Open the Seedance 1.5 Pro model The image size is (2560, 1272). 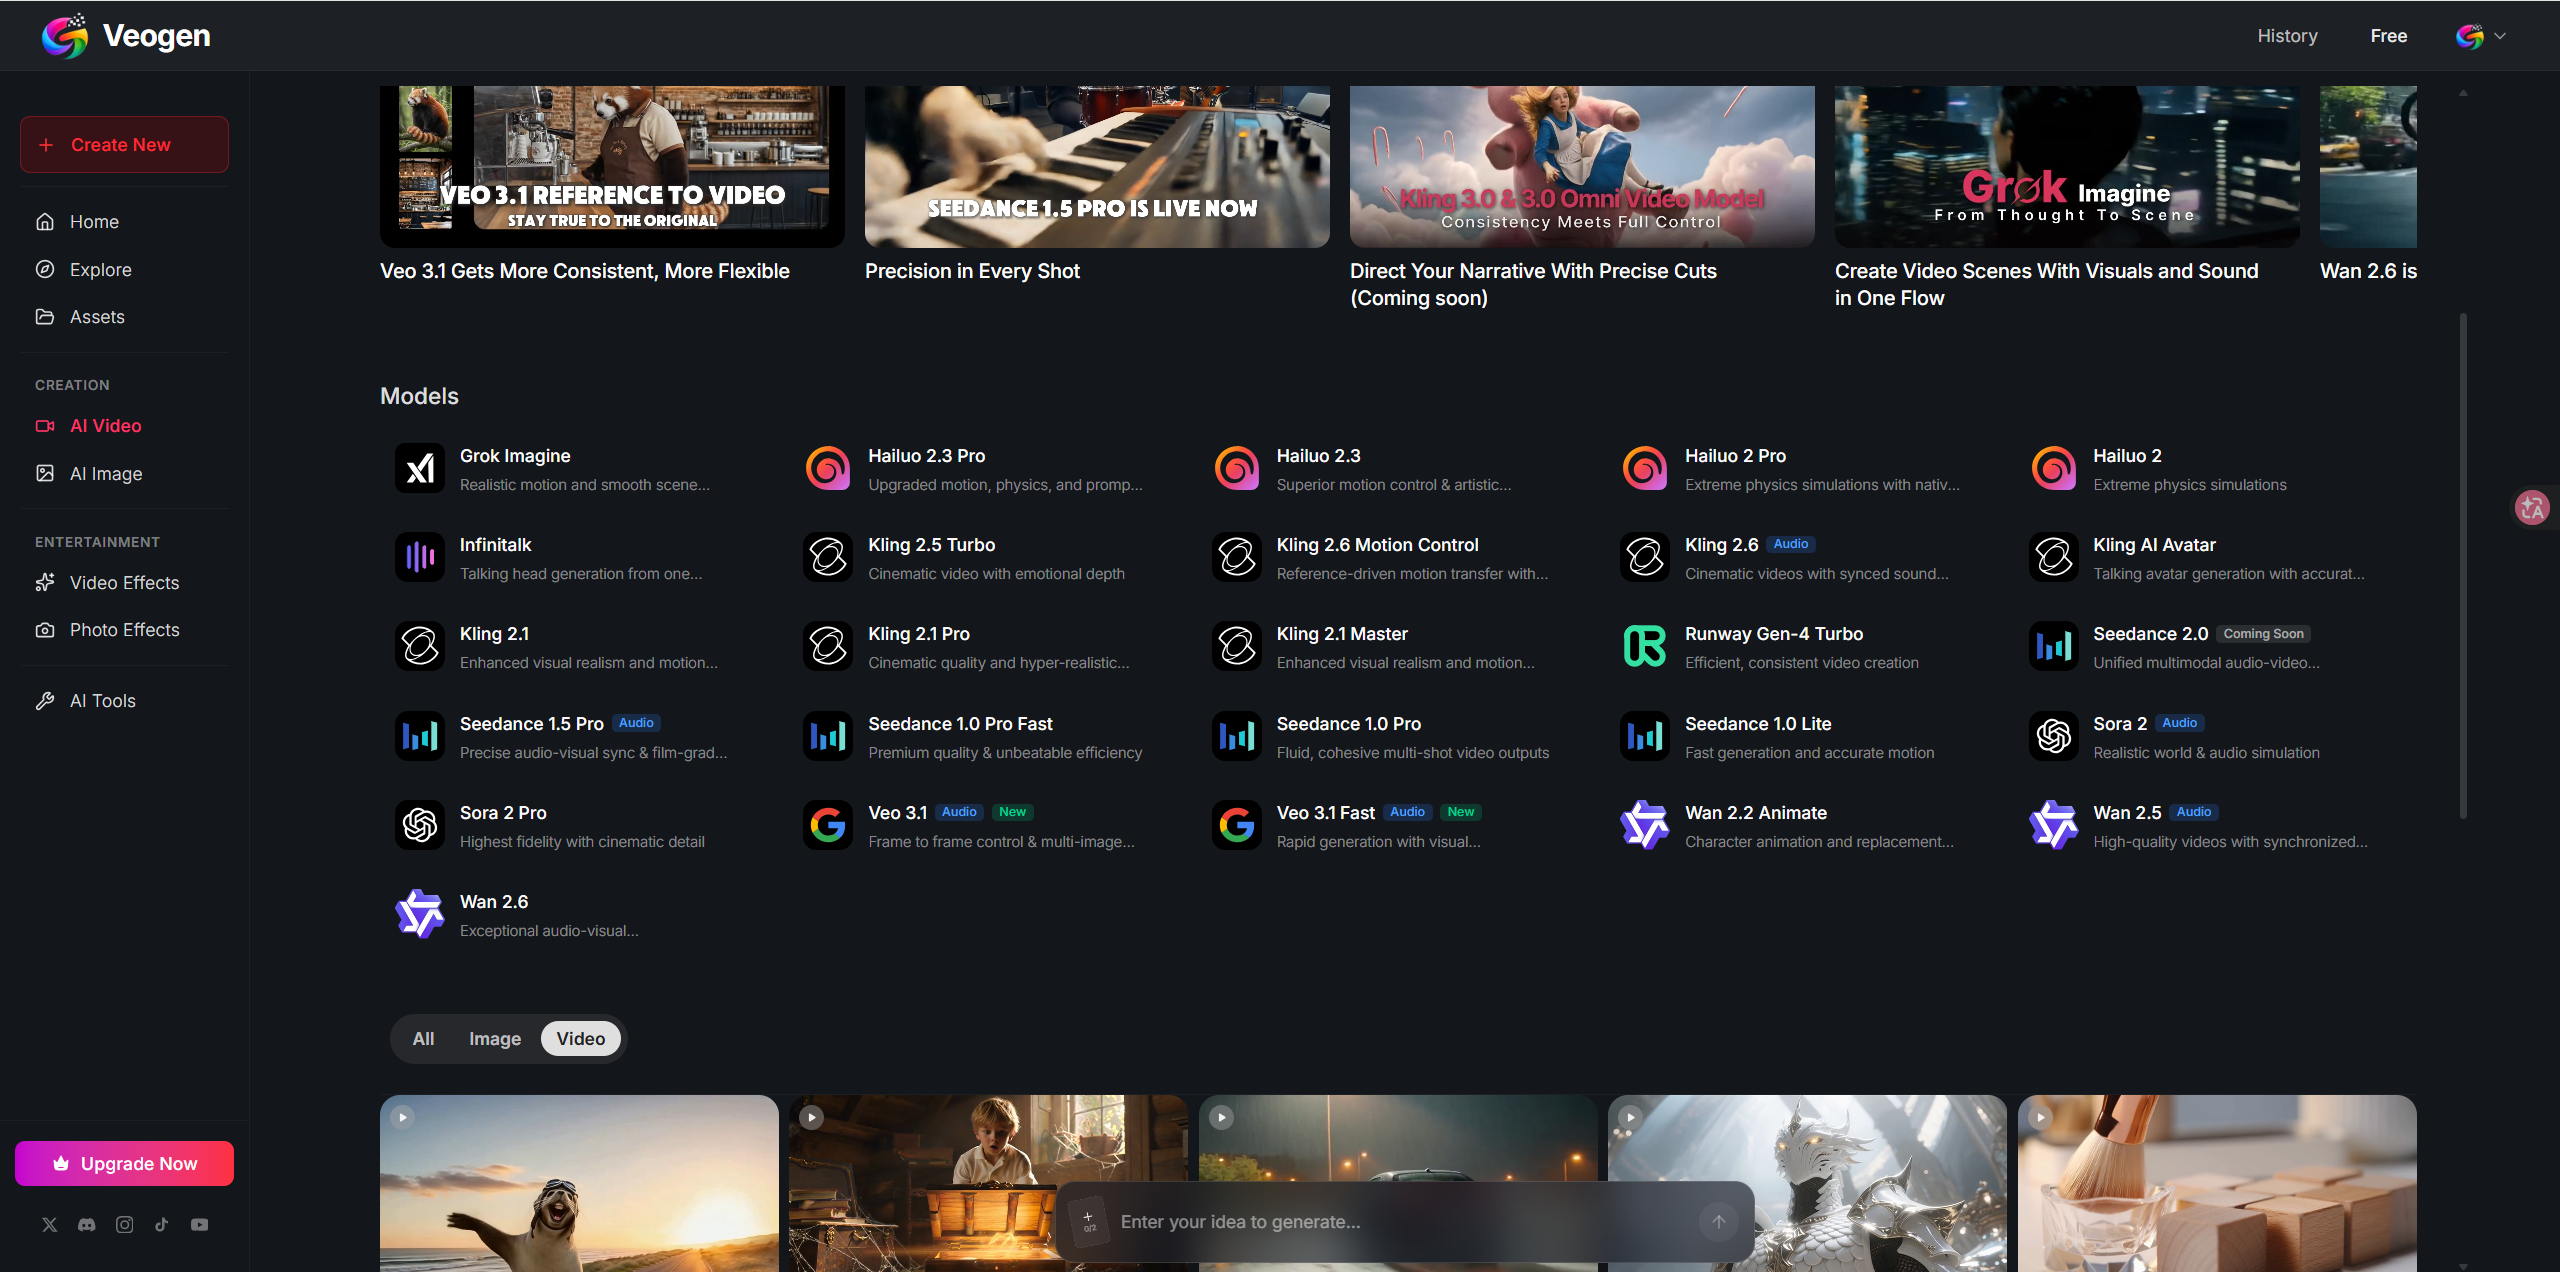click(531, 723)
